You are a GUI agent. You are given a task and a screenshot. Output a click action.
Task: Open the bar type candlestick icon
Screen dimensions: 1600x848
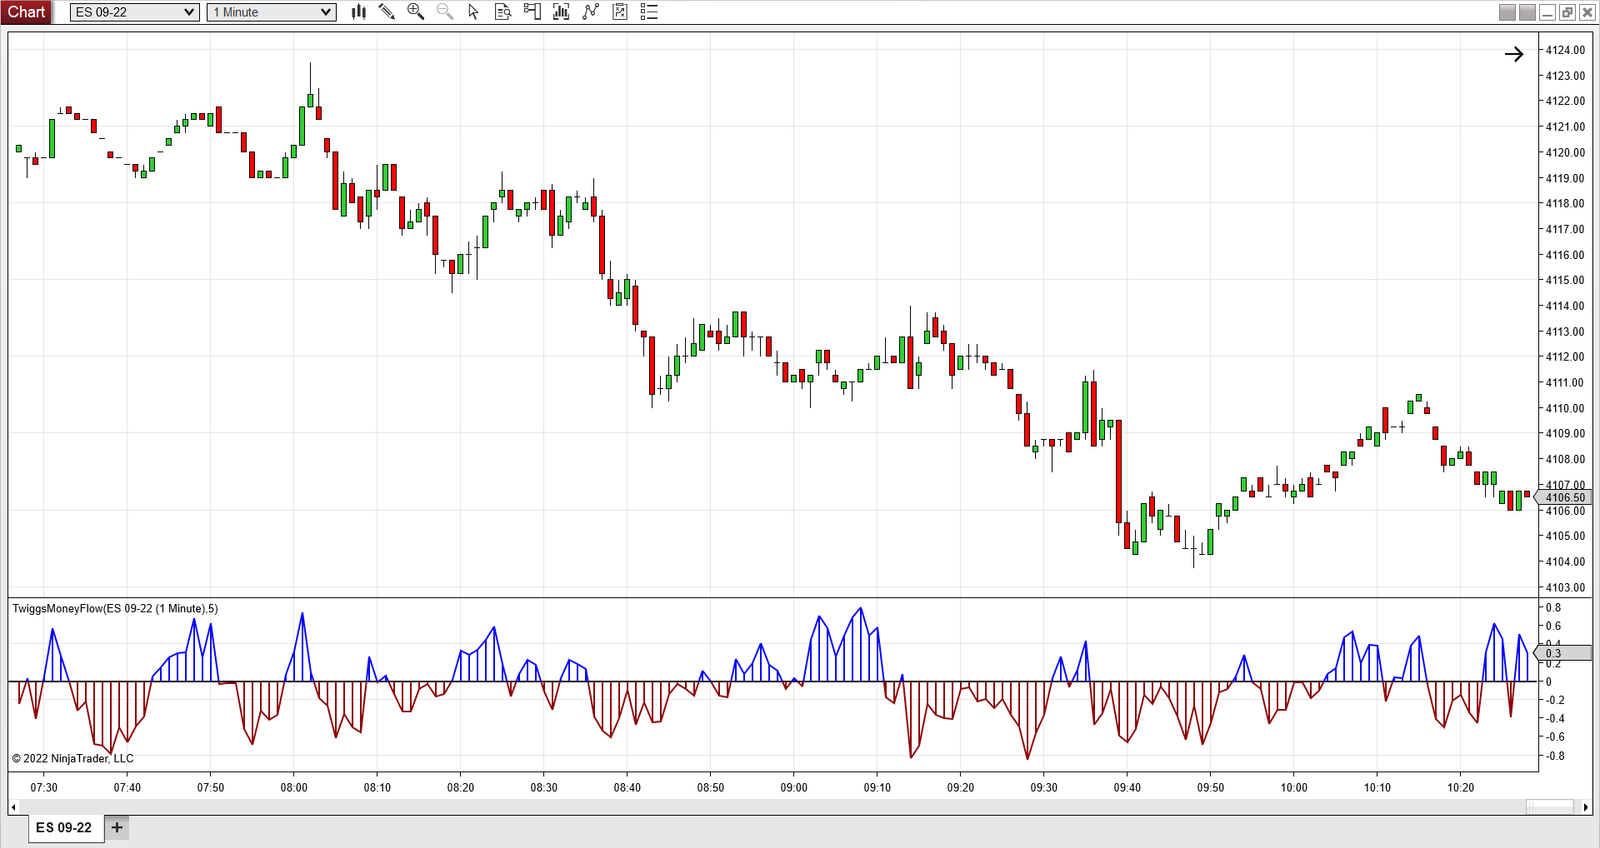coord(358,12)
